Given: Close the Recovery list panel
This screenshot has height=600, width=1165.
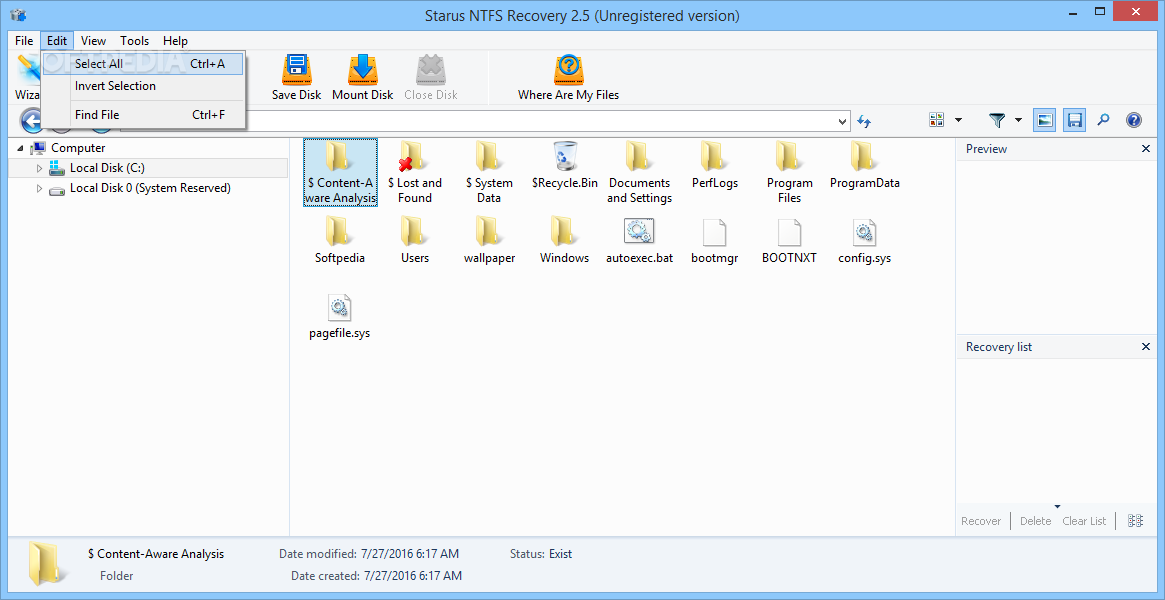Looking at the screenshot, I should (x=1146, y=347).
